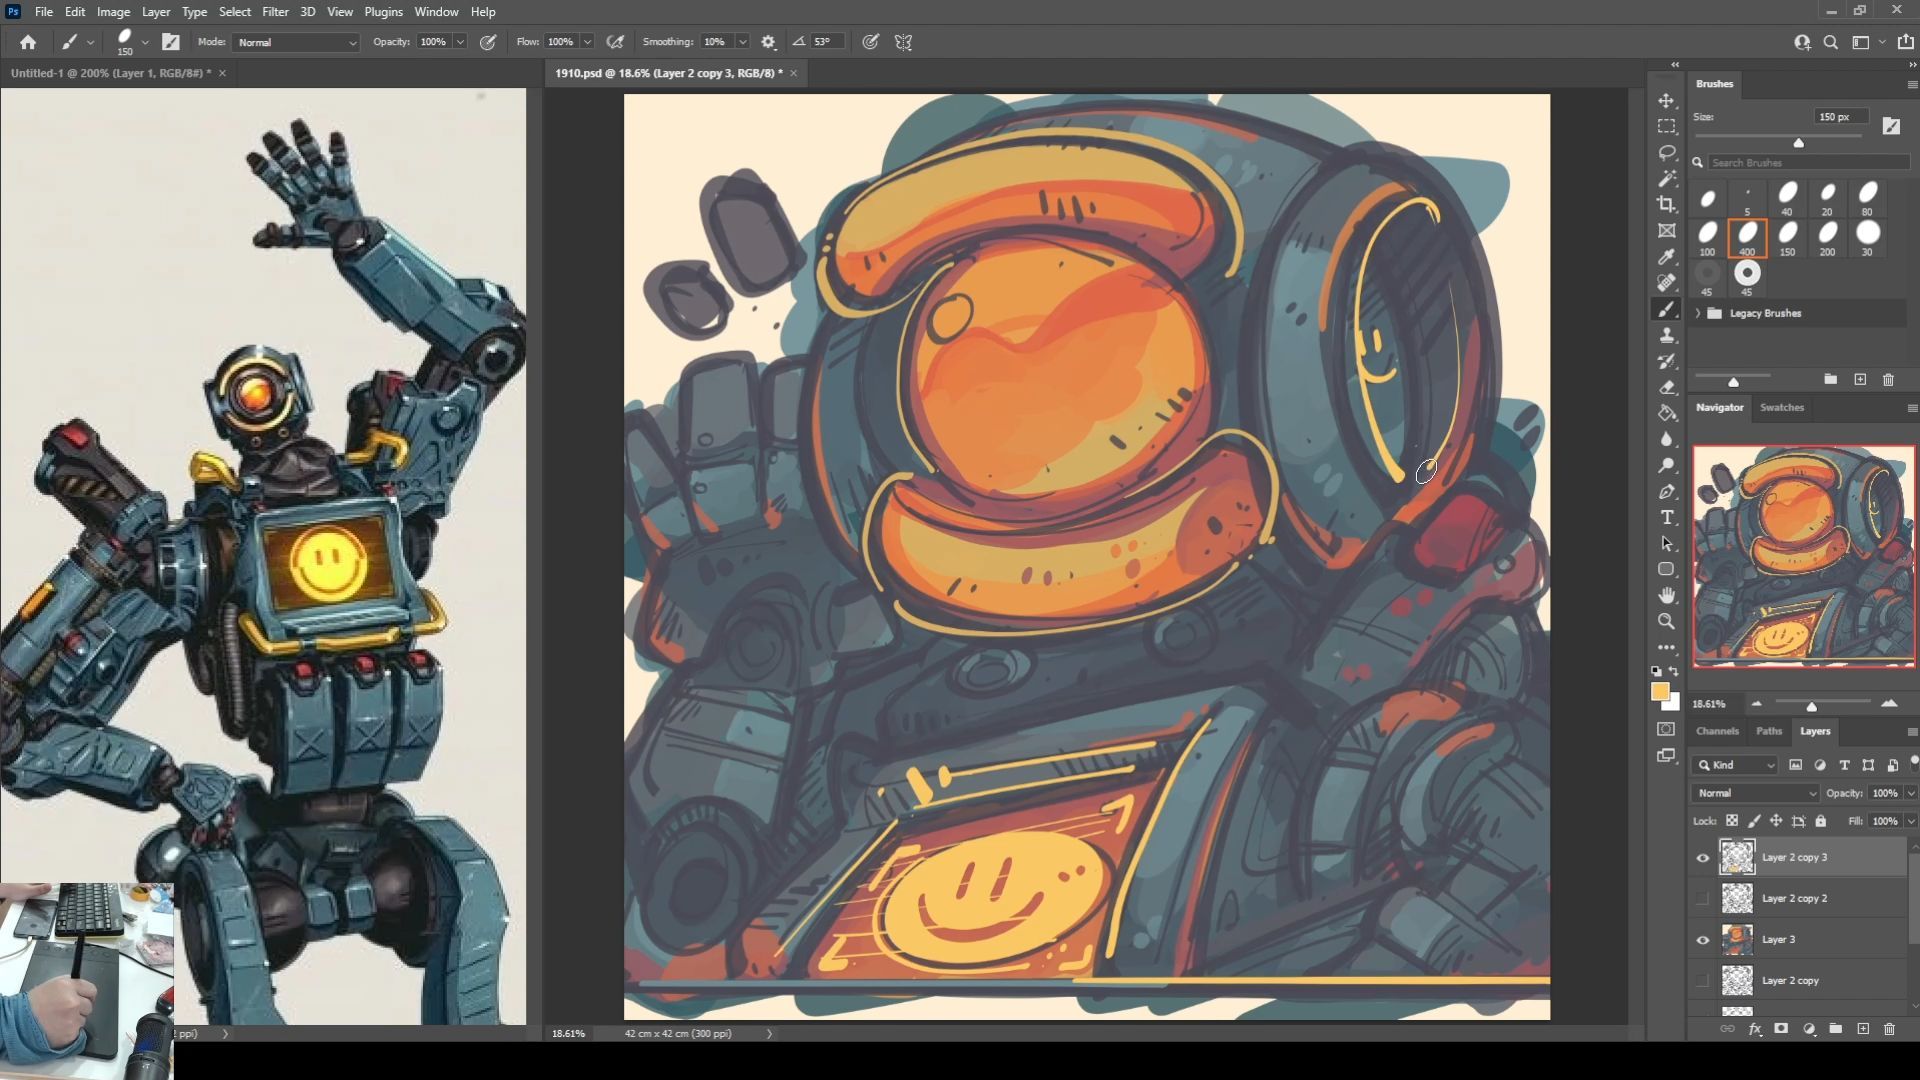
Task: Click the Home icon in options bar
Action: point(28,42)
